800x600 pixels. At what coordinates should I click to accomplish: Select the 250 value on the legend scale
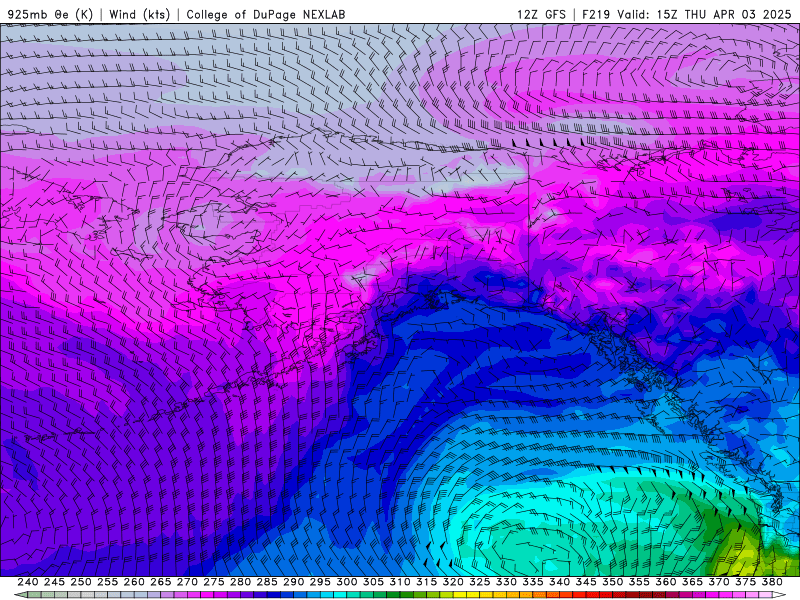[81, 582]
